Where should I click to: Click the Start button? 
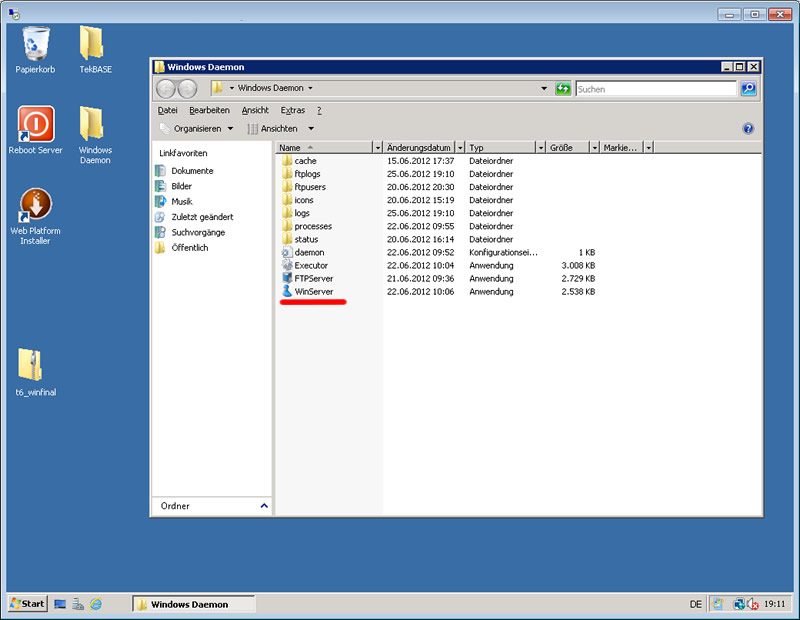click(x=28, y=604)
